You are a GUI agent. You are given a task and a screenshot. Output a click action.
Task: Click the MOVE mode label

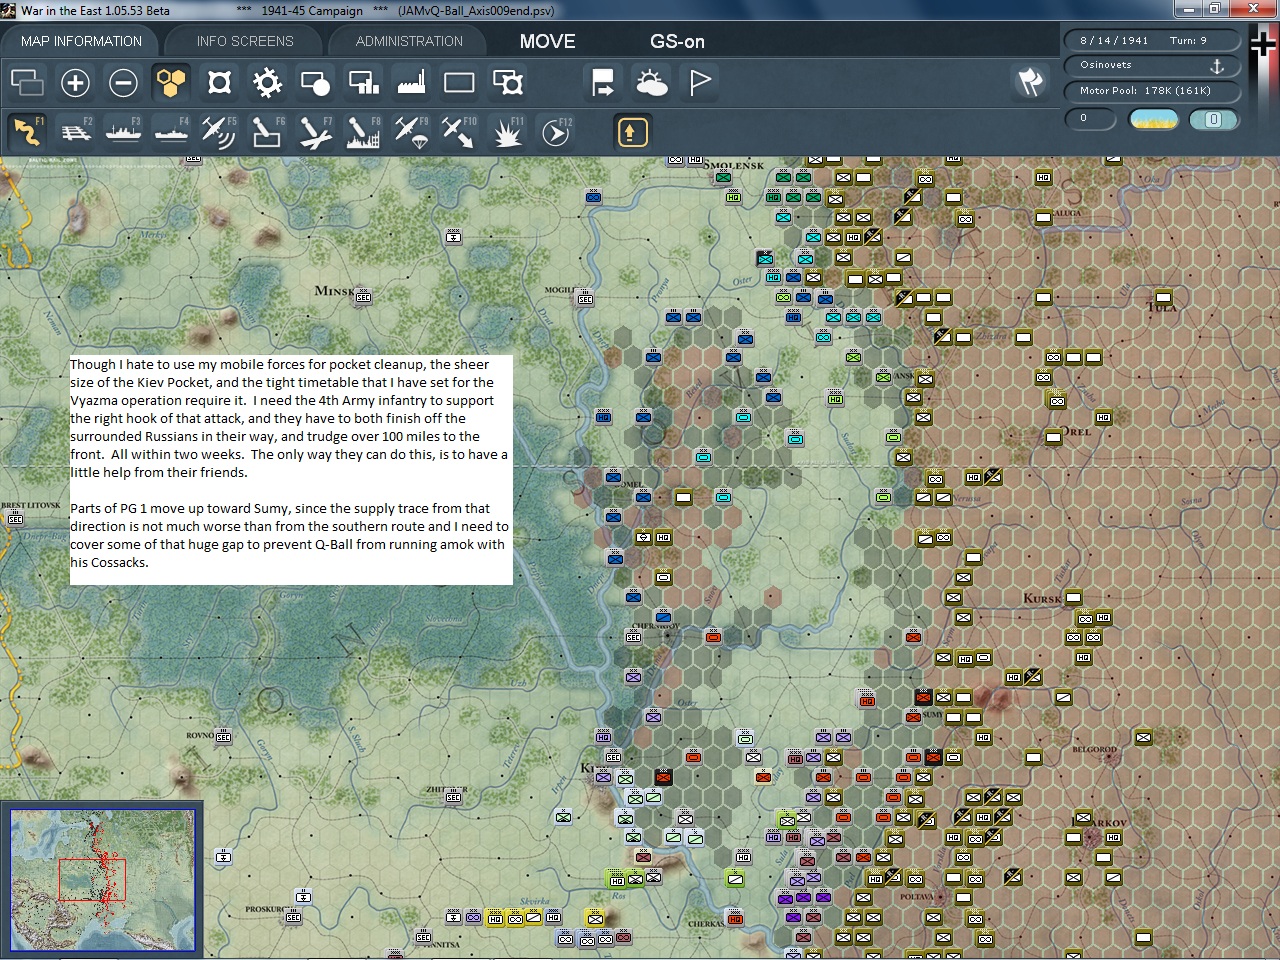point(547,42)
